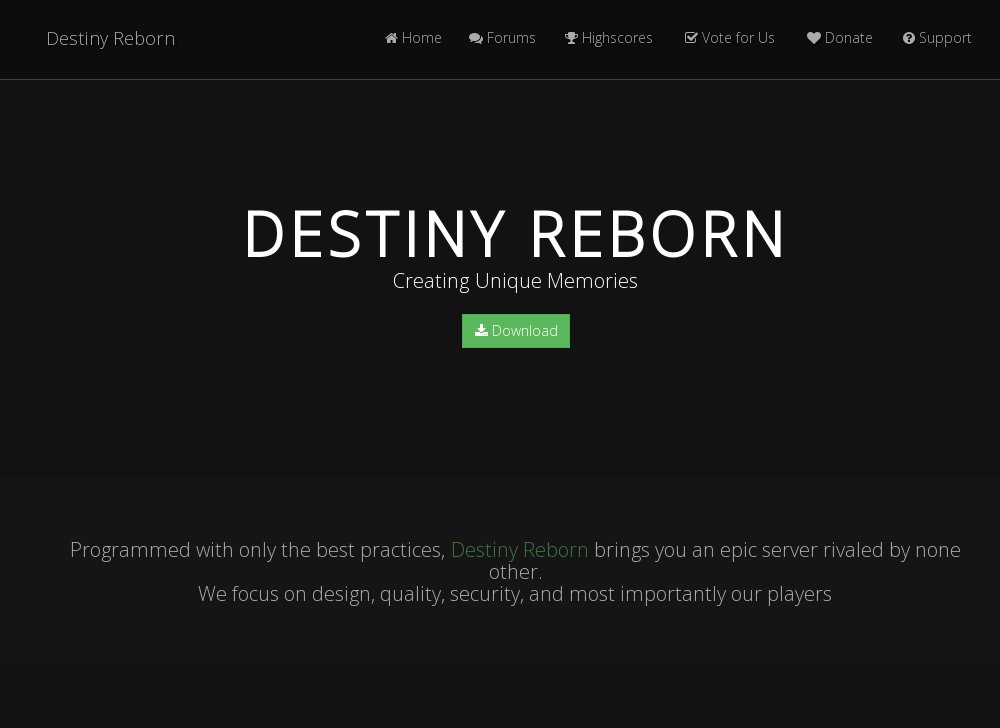Click the house icon beside Home
This screenshot has height=728, width=1000.
click(x=391, y=38)
